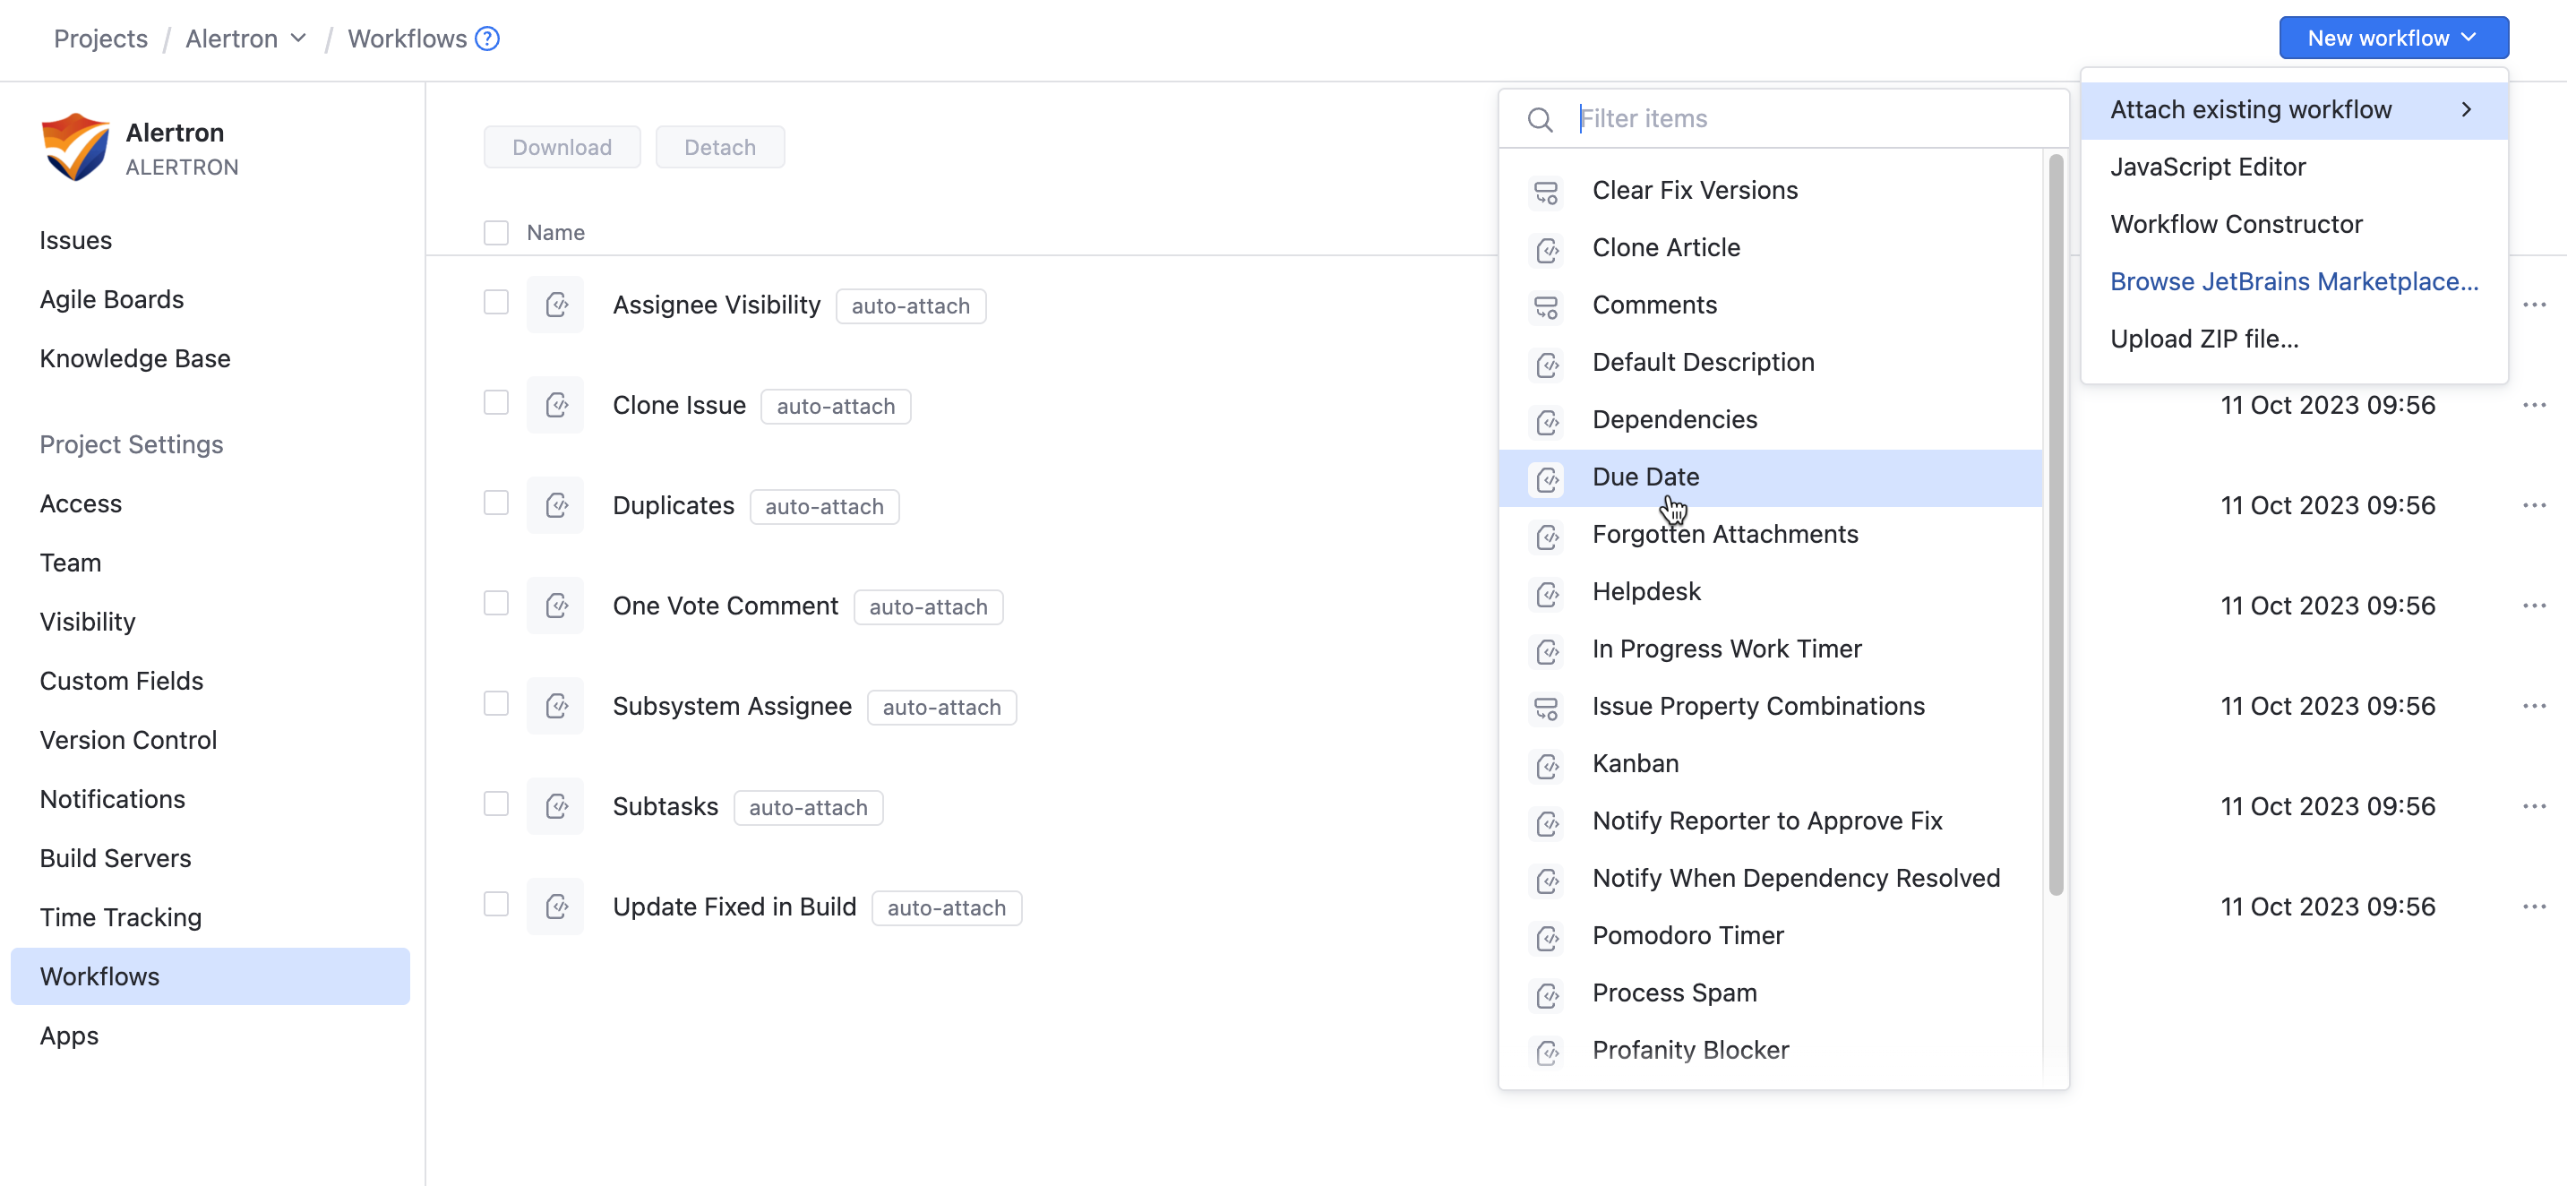Toggle the select-all checkbox above the Name column
The height and width of the screenshot is (1186, 2576).
495,232
